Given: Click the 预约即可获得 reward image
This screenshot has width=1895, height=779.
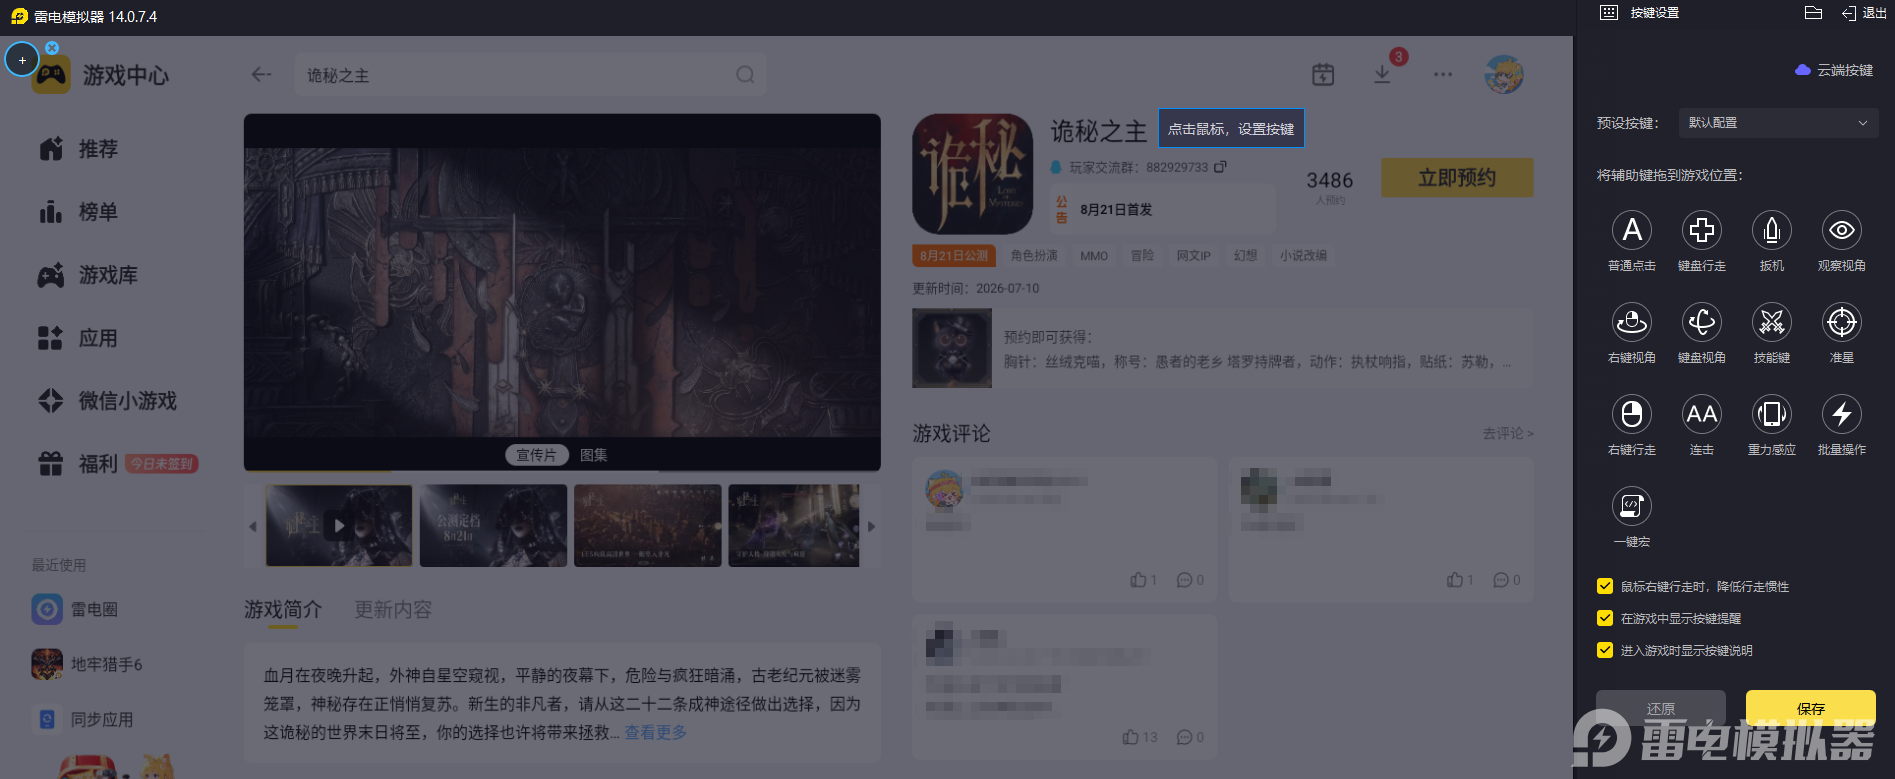Looking at the screenshot, I should (x=952, y=348).
